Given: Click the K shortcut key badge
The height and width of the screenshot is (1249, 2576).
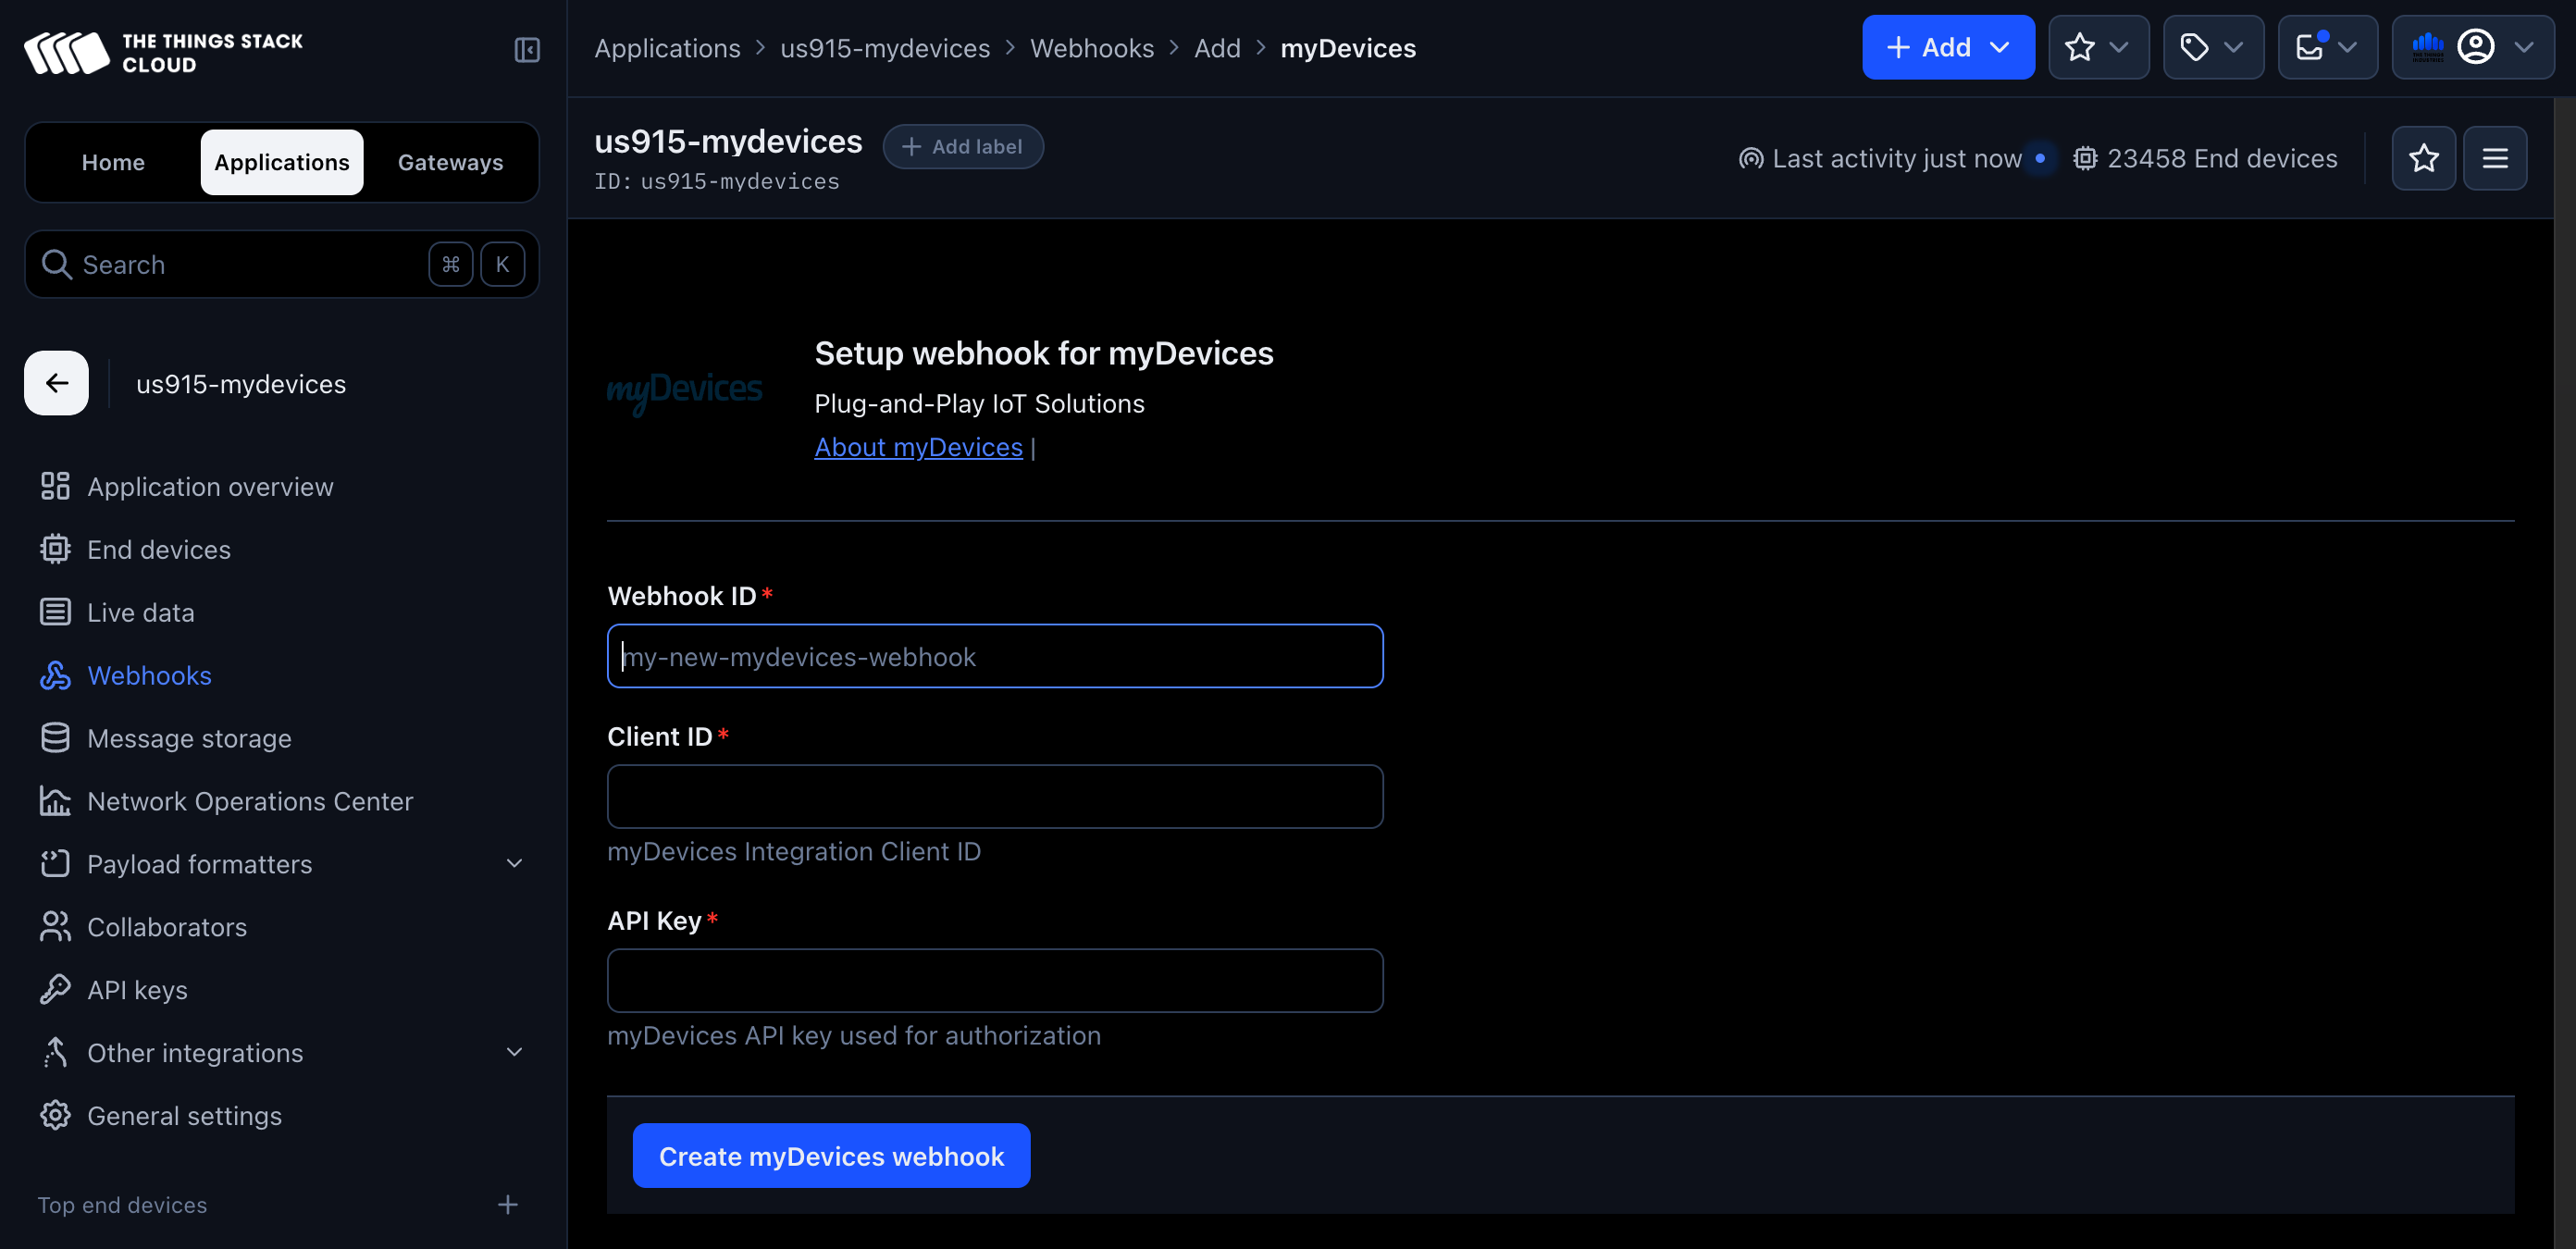Looking at the screenshot, I should pyautogui.click(x=502, y=264).
